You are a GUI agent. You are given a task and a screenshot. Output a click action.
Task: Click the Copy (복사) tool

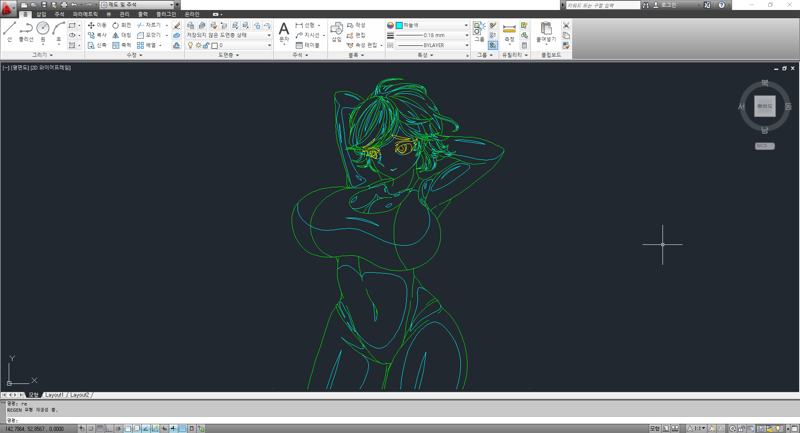[x=97, y=35]
